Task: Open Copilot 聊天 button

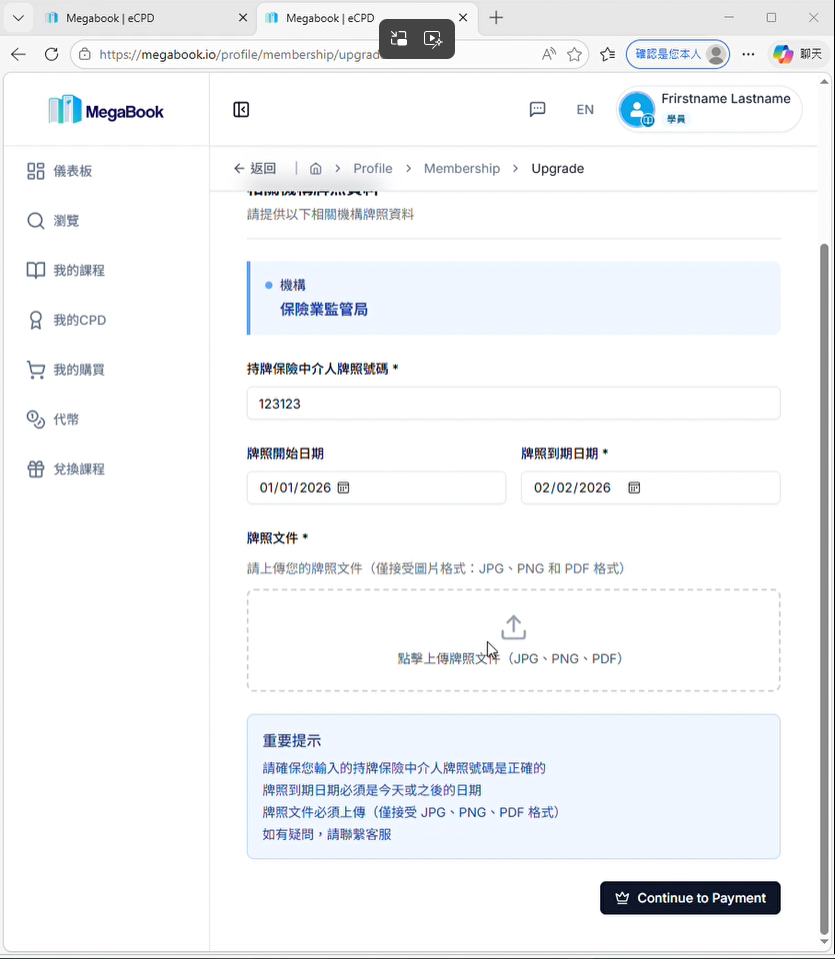Action: point(798,54)
